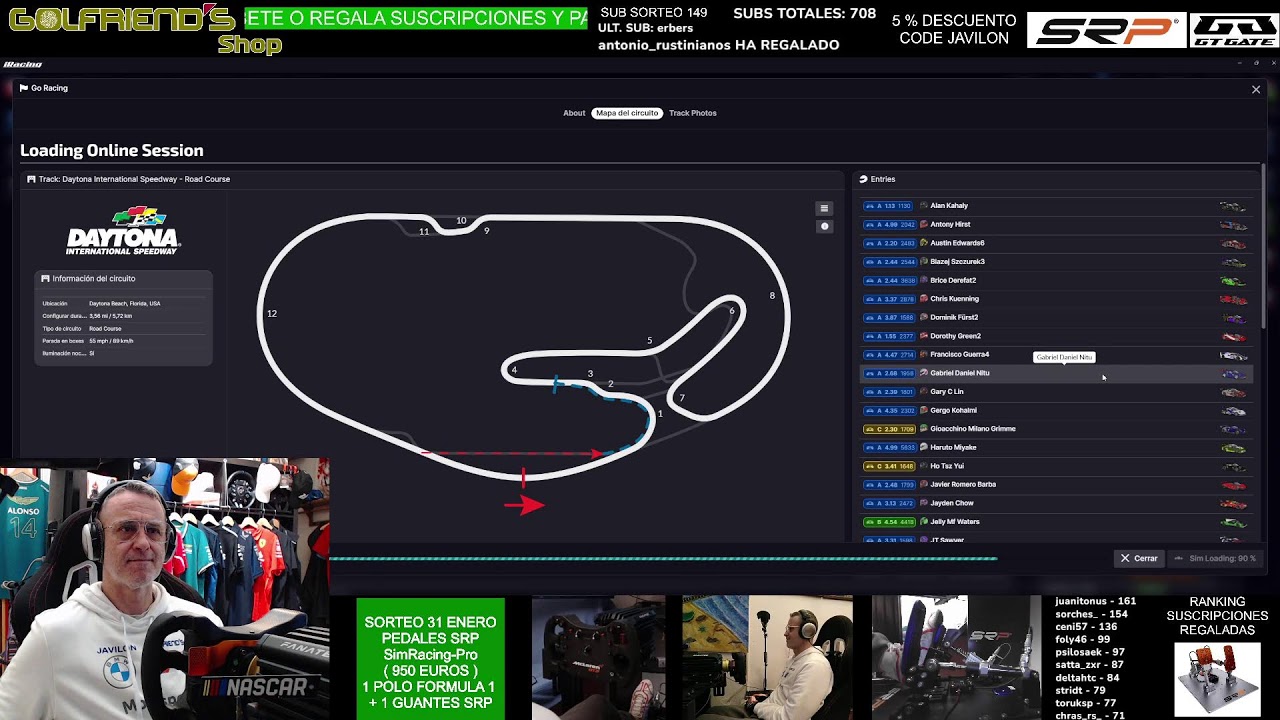Click the sim loading progress bar

(x=664, y=558)
